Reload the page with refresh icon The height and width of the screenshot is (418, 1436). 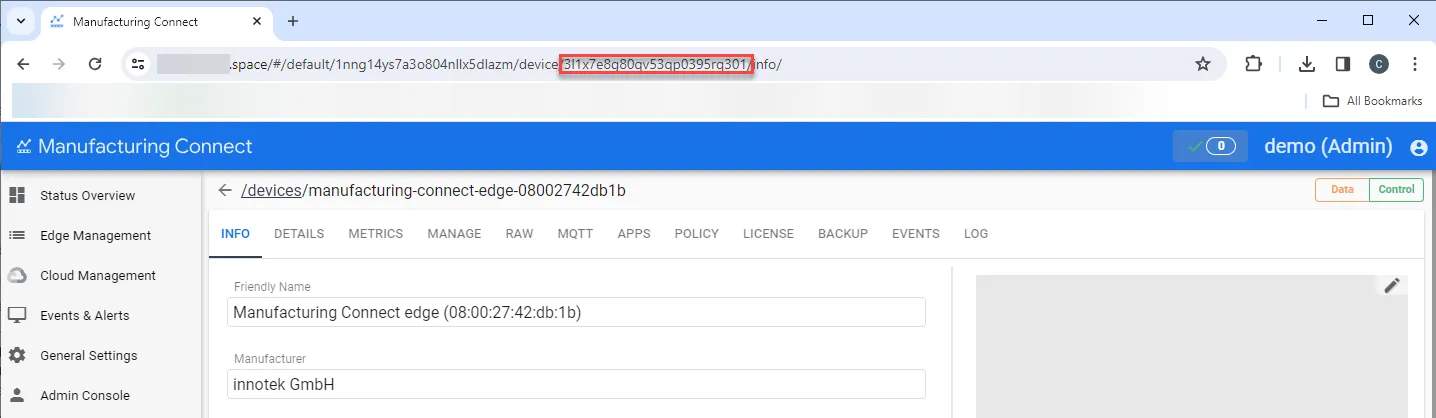(95, 64)
